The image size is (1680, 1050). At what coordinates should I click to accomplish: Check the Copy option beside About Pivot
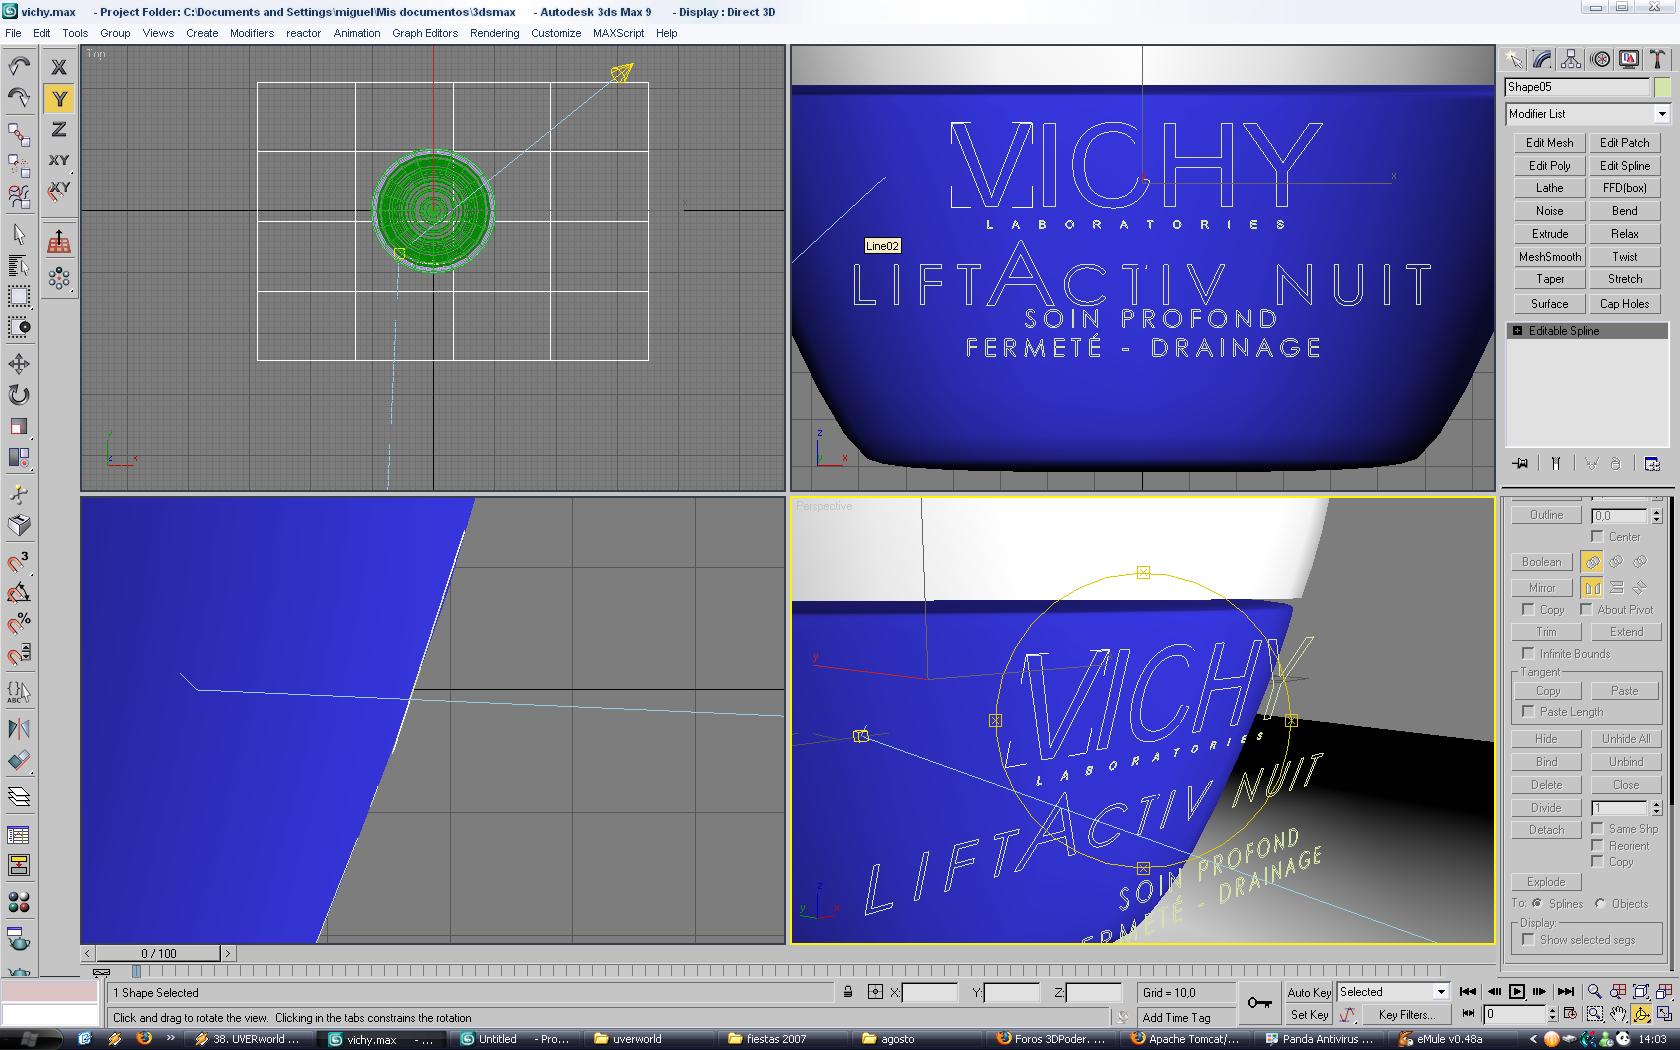(x=1528, y=610)
